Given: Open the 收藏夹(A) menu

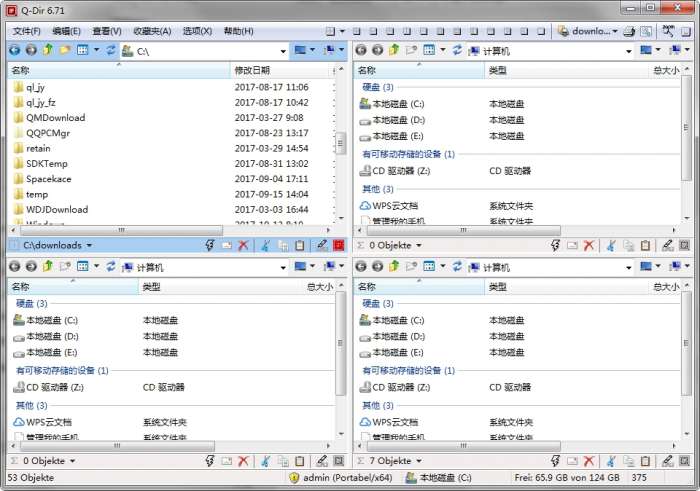Looking at the screenshot, I should click(152, 31).
